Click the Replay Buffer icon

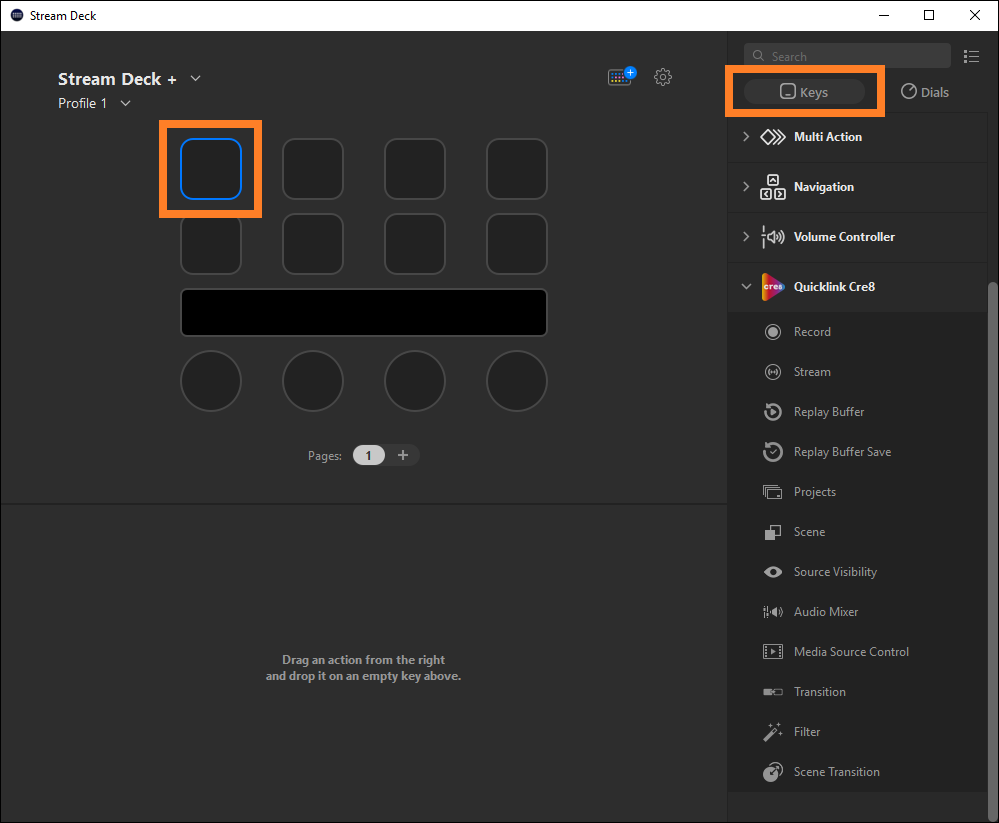pos(773,412)
